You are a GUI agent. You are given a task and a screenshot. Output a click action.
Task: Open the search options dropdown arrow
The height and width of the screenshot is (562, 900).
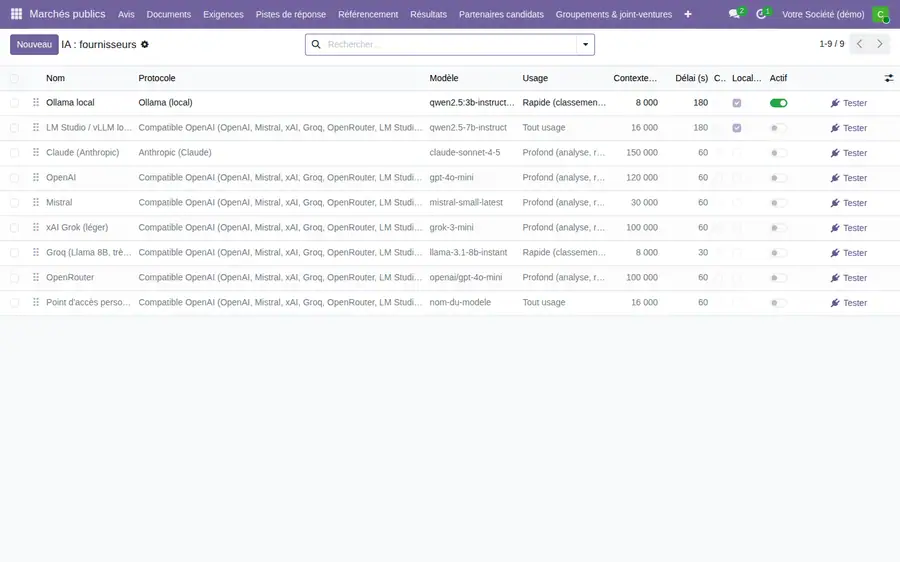tap(585, 44)
